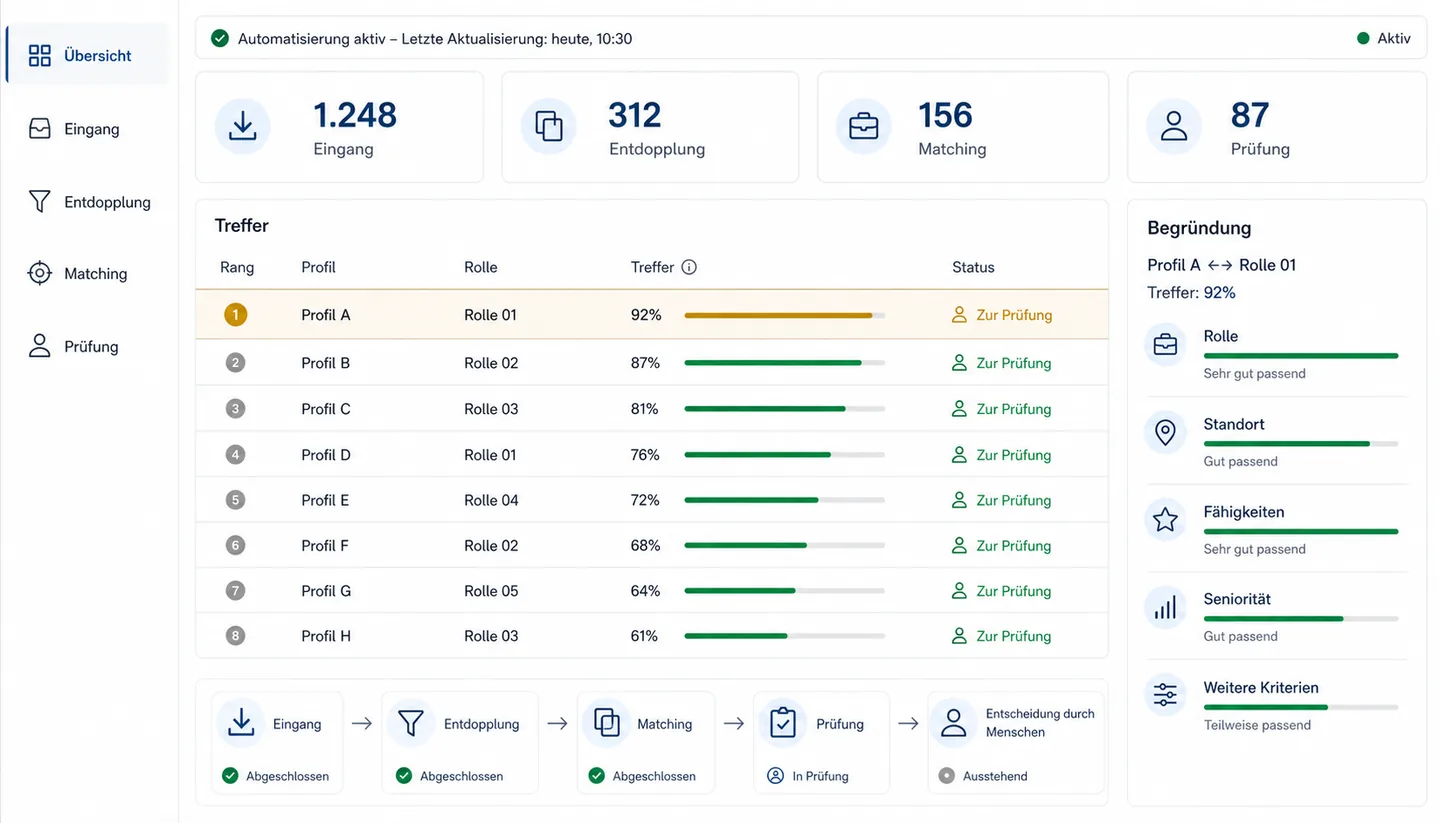The width and height of the screenshot is (1440, 823).
Task: Click the 87 Prüfung count
Action: tap(1250, 115)
